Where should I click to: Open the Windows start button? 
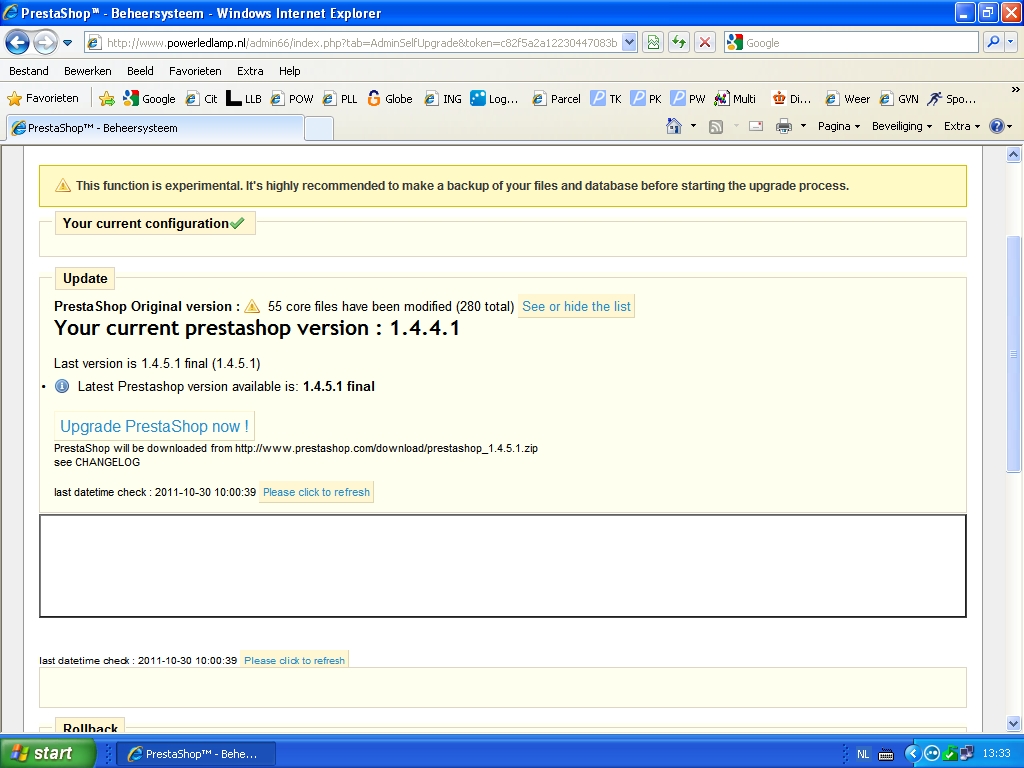[x=48, y=753]
